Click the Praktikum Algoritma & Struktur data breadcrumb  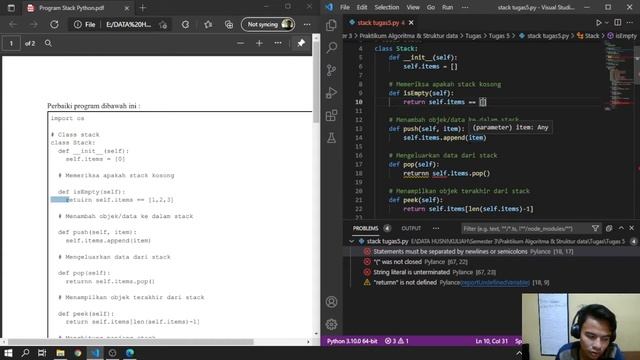click(x=409, y=36)
